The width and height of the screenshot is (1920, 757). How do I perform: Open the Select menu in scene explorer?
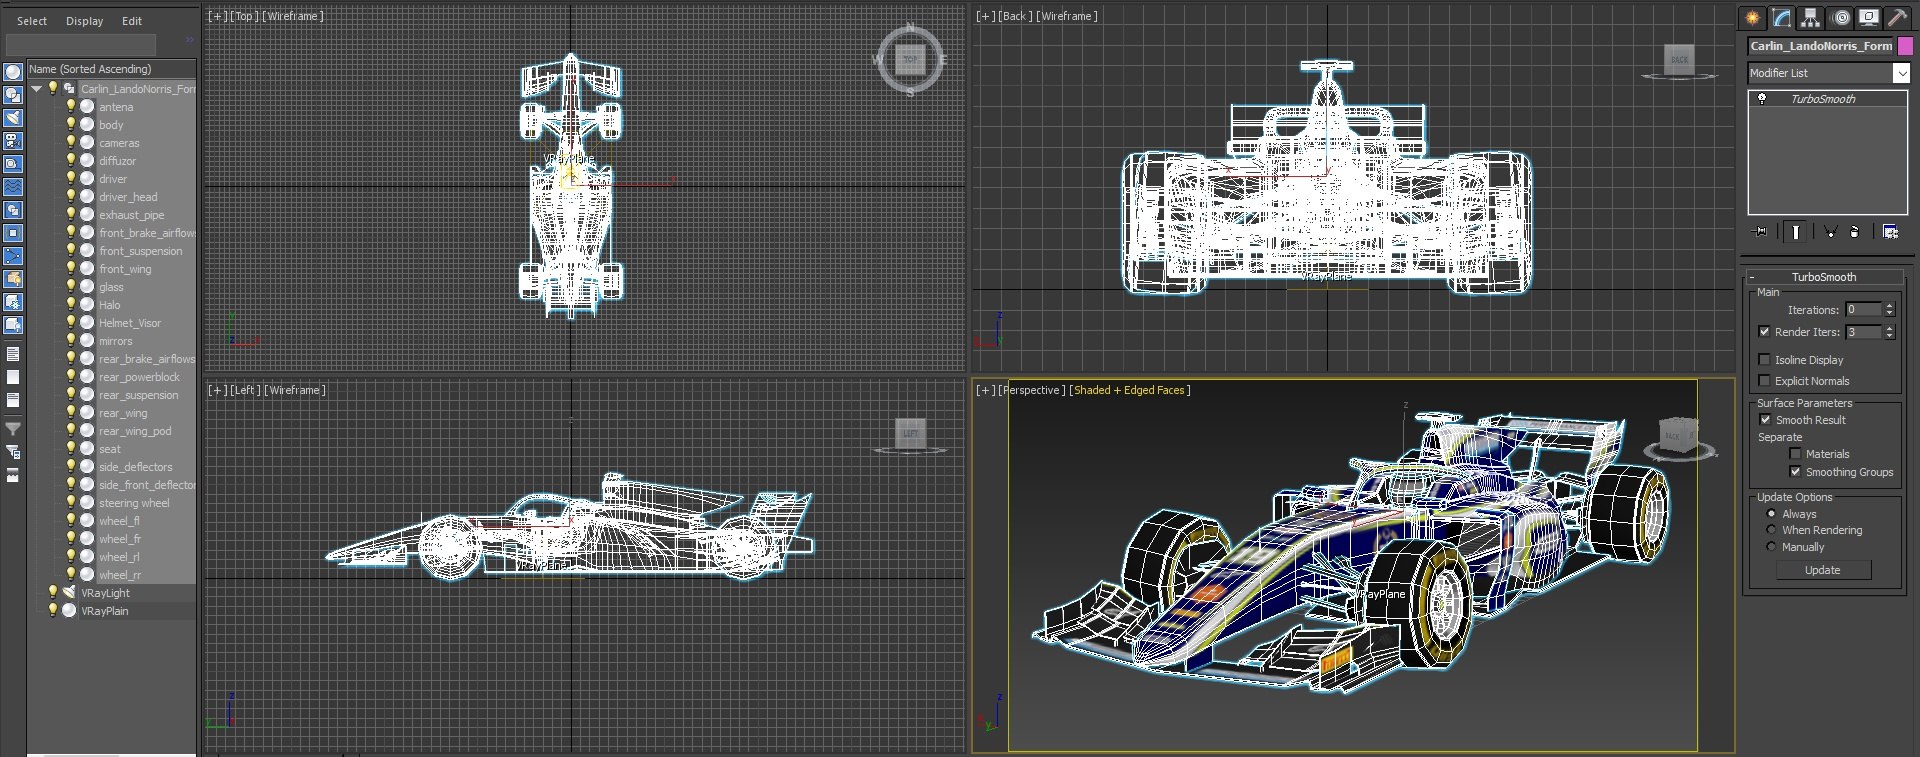[31, 21]
